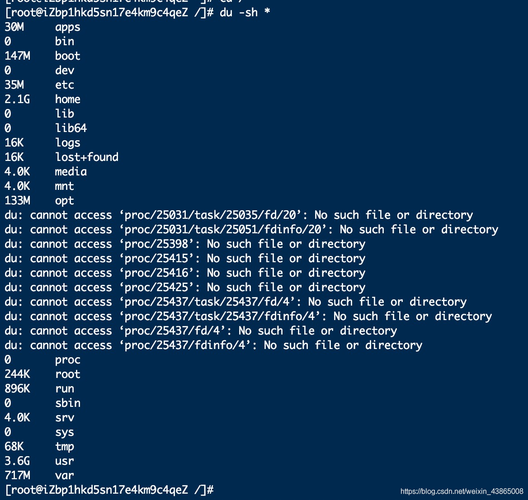The image size is (528, 500).
Task: Click the '896K' size for run
Action: pyautogui.click(x=17, y=389)
